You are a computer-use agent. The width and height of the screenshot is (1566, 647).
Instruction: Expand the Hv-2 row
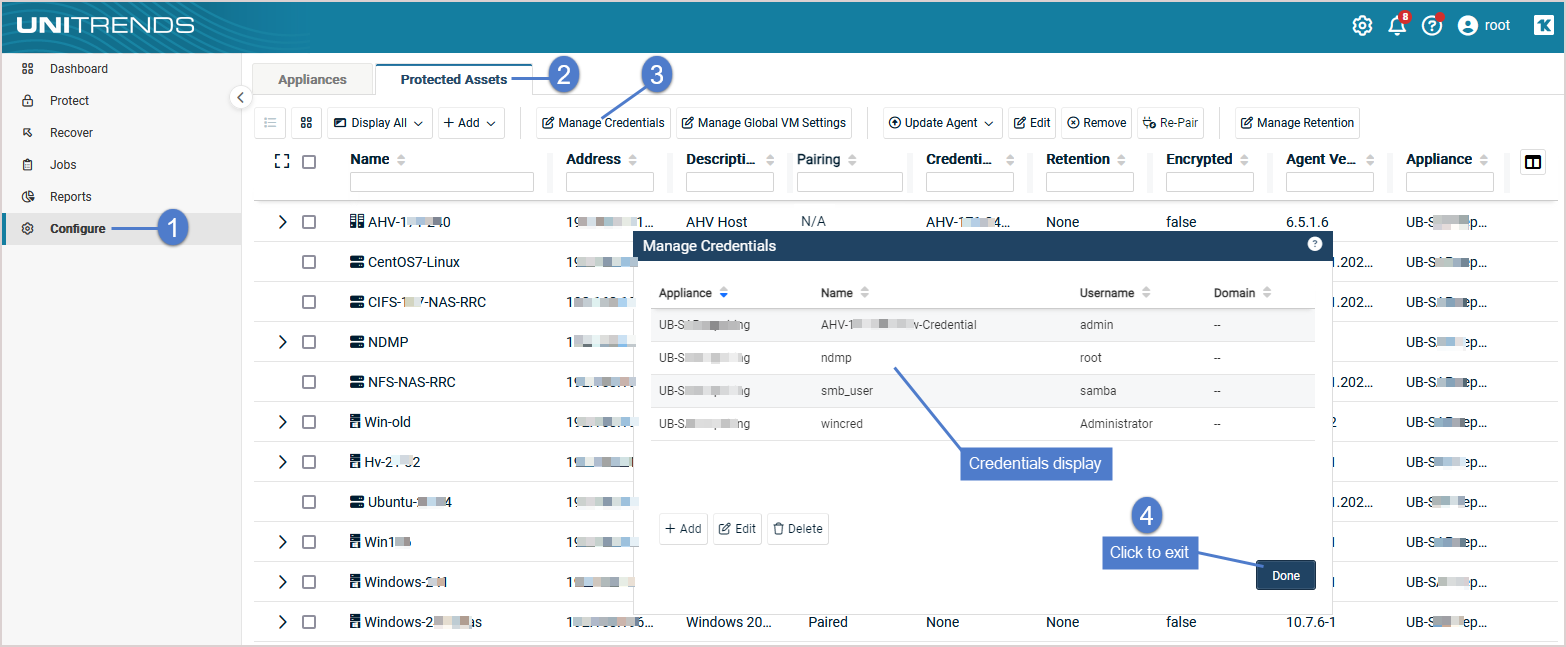(x=282, y=462)
